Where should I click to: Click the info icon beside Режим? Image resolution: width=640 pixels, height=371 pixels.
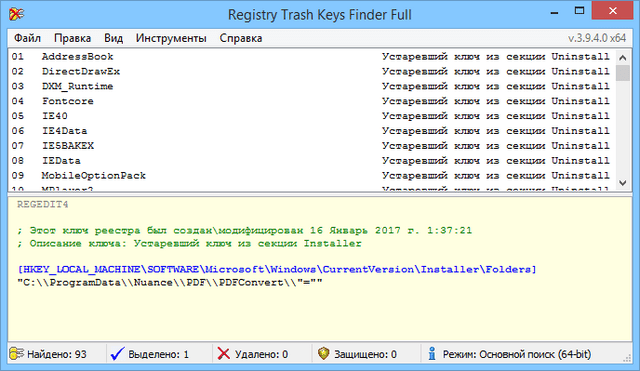(x=432, y=353)
